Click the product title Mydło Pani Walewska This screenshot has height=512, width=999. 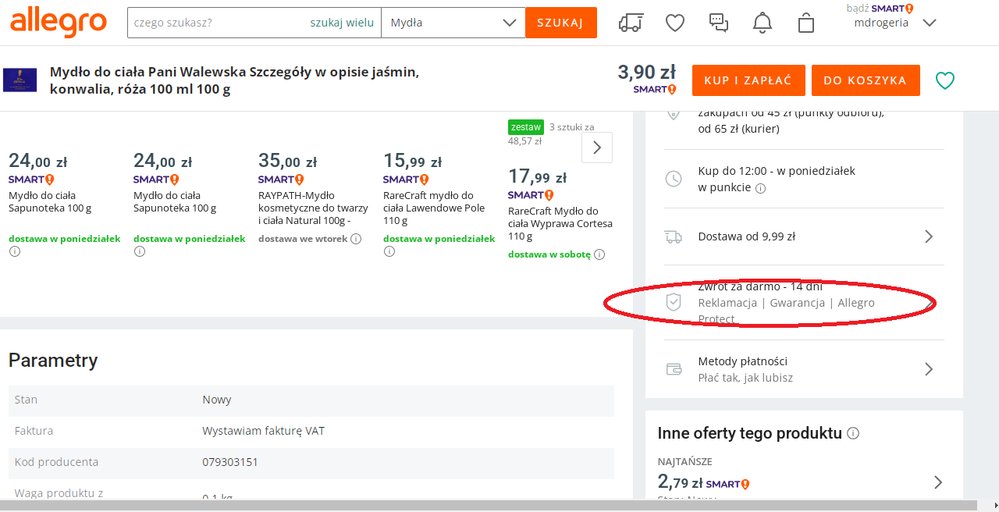point(234,80)
